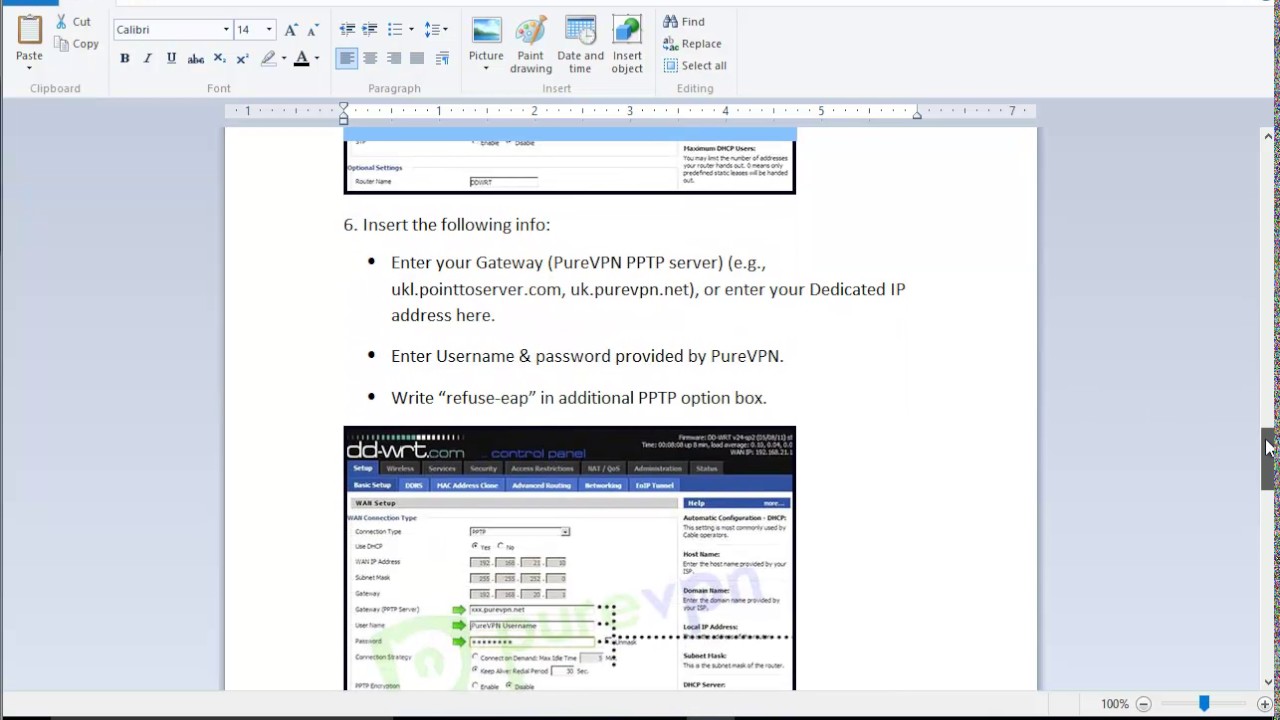The height and width of the screenshot is (720, 1280).
Task: Click the zoom slider handle
Action: tap(1204, 704)
